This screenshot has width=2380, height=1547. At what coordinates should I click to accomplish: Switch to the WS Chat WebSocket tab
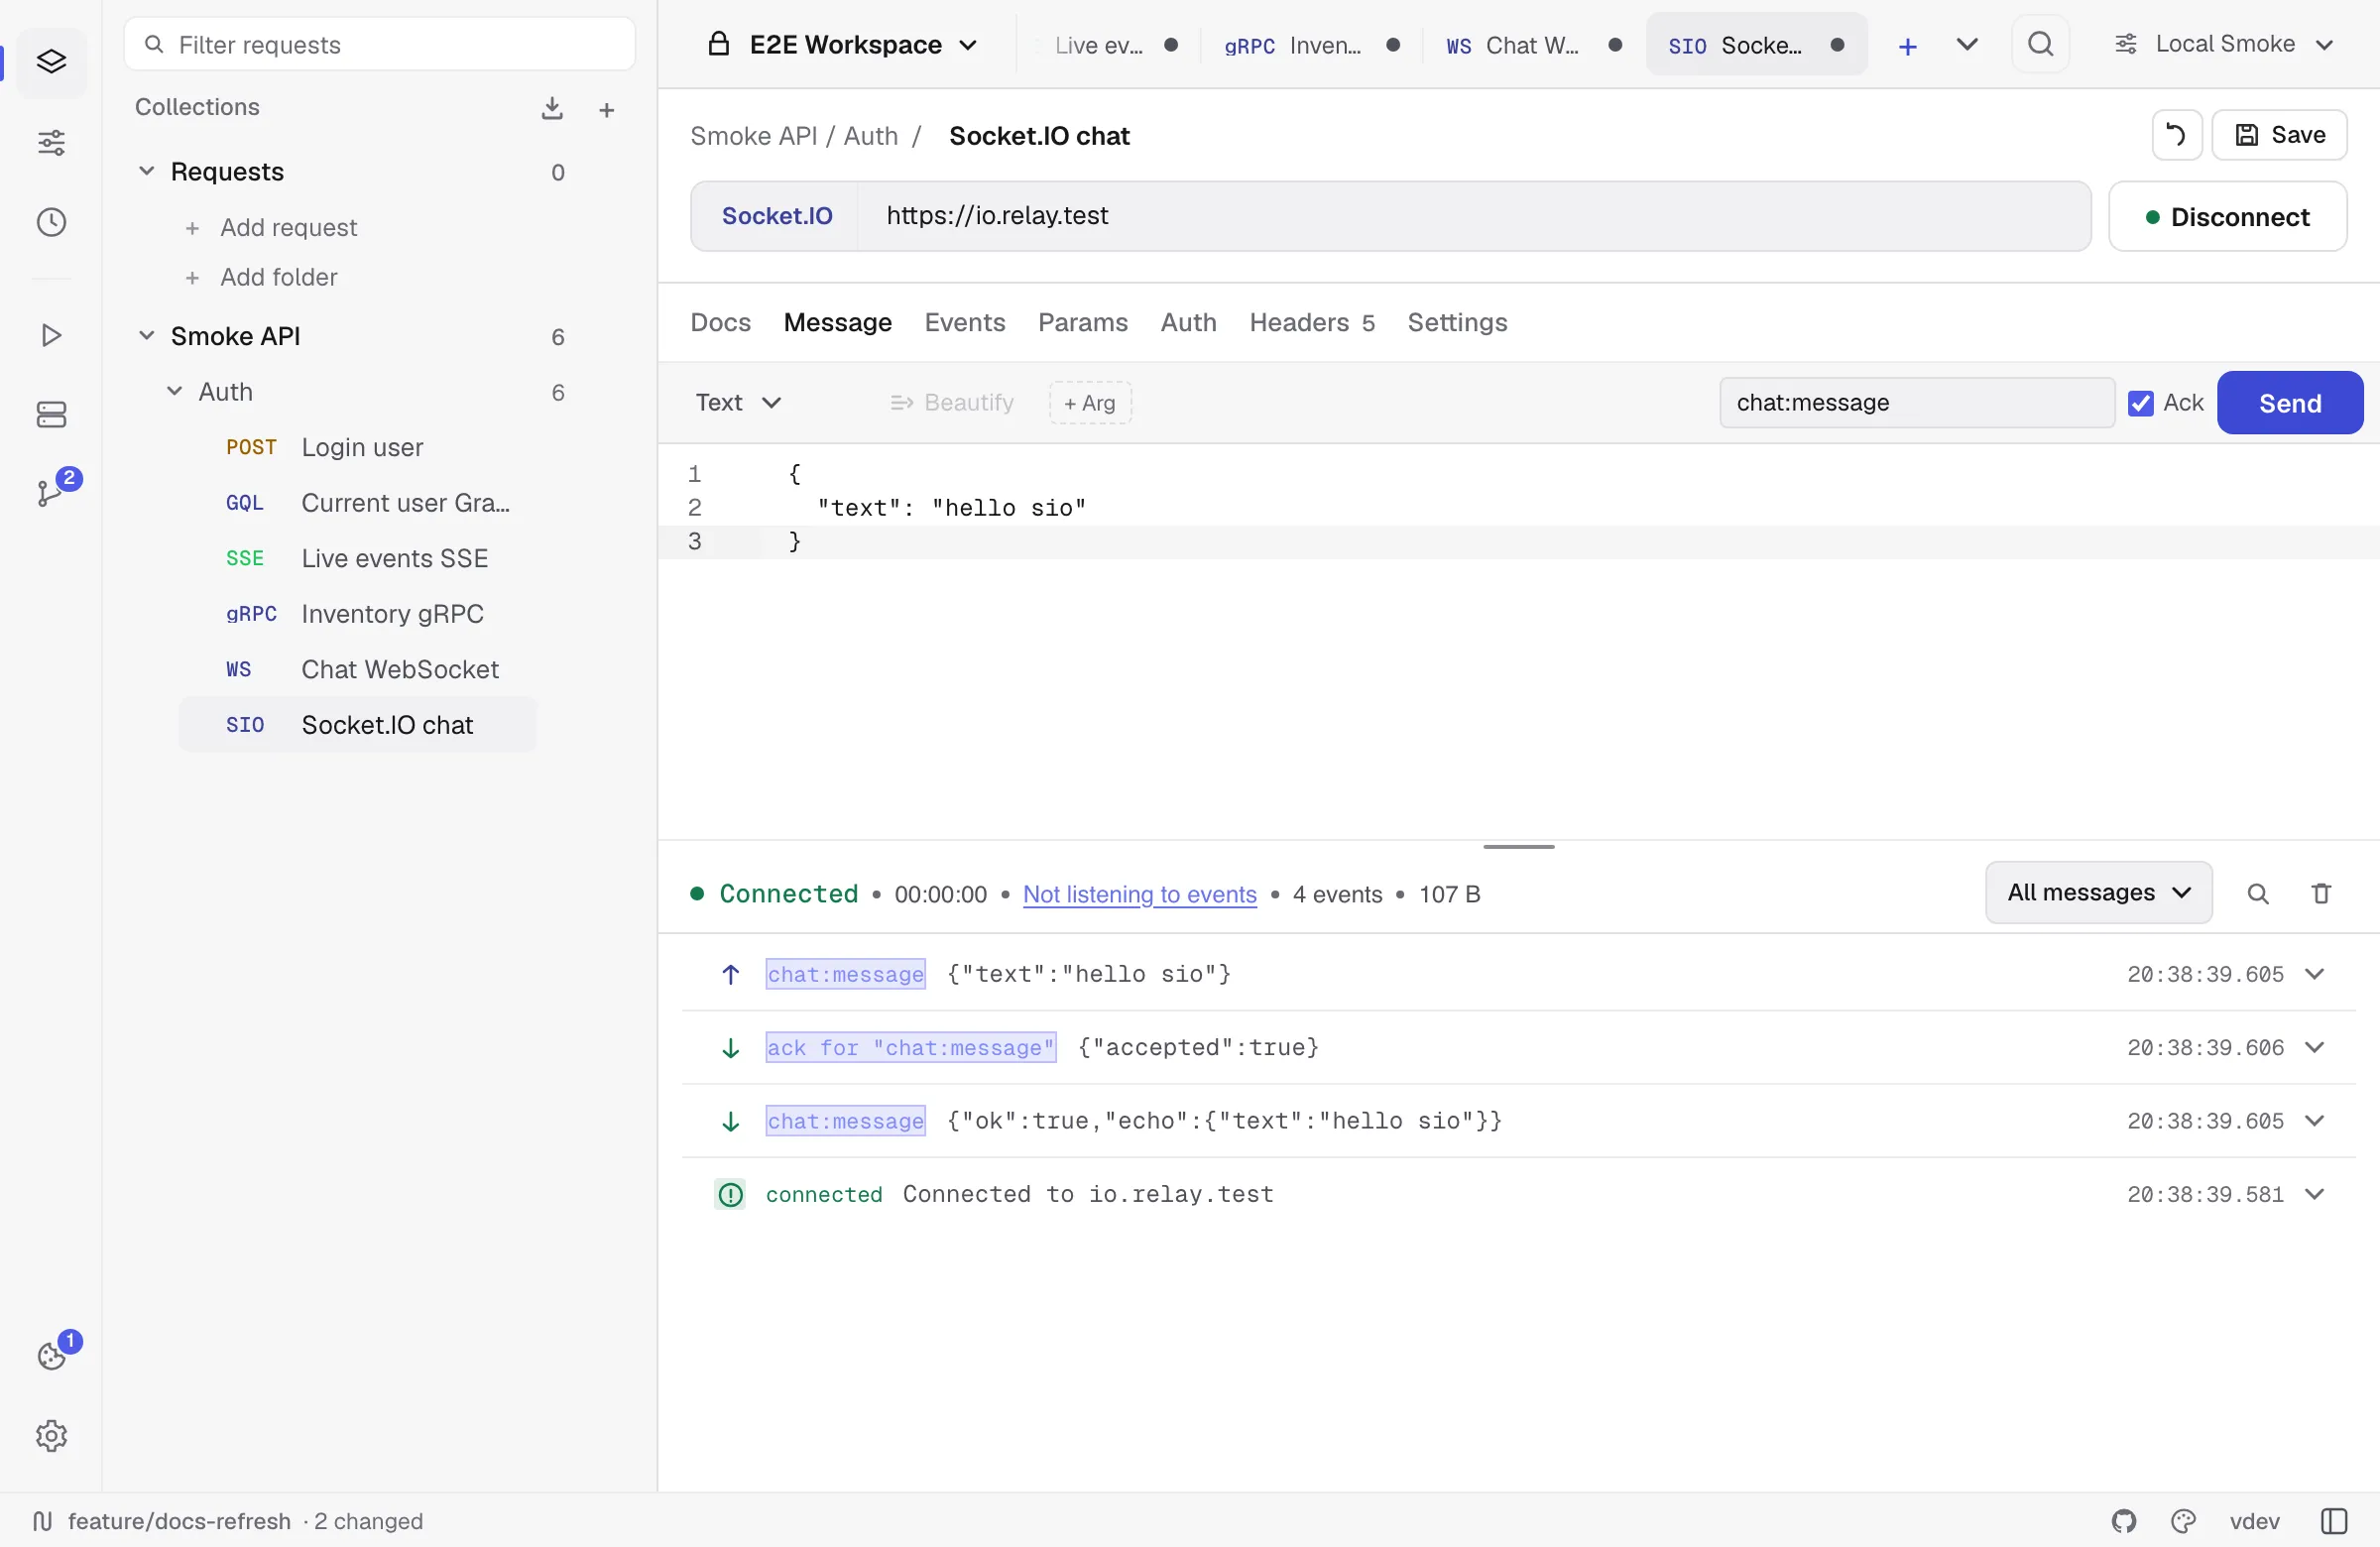(x=1533, y=45)
